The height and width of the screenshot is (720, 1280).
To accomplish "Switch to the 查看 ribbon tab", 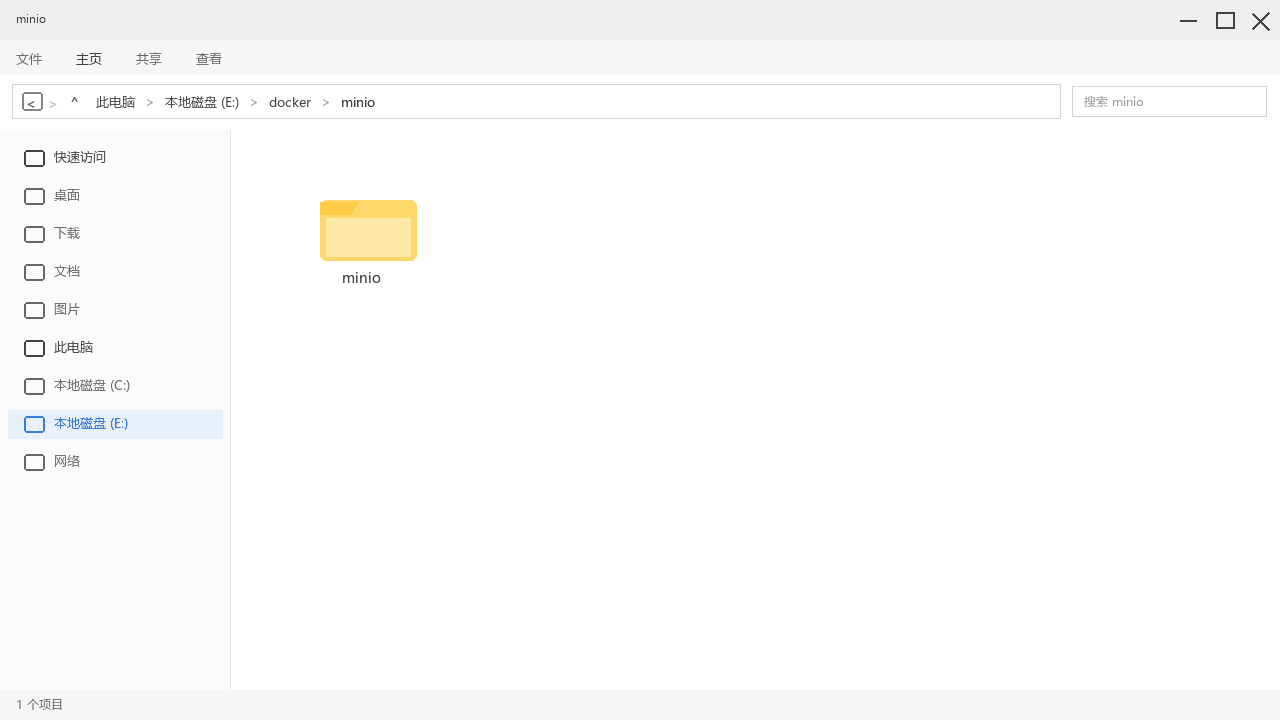I will point(209,59).
